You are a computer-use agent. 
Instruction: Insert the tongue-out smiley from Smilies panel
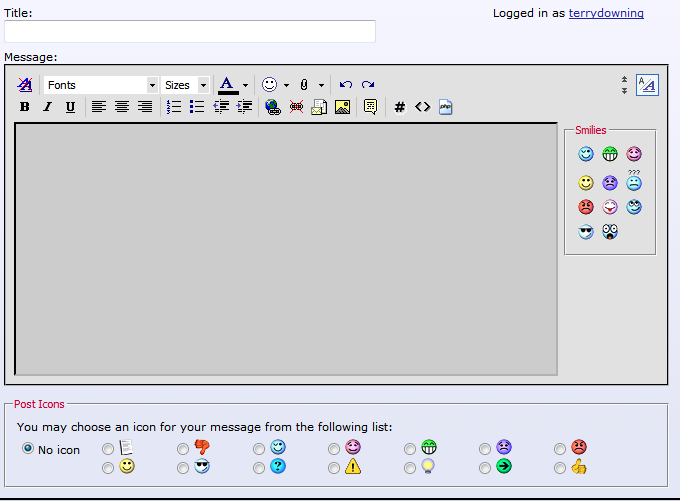tap(610, 207)
